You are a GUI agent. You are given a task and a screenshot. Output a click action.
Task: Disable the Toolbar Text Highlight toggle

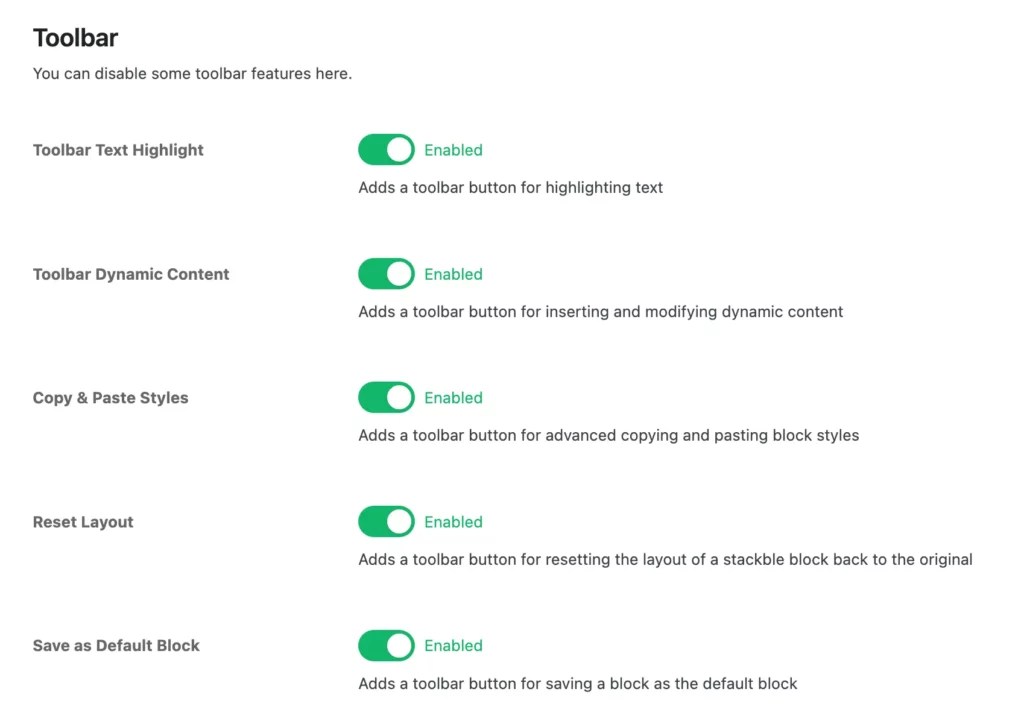[386, 150]
